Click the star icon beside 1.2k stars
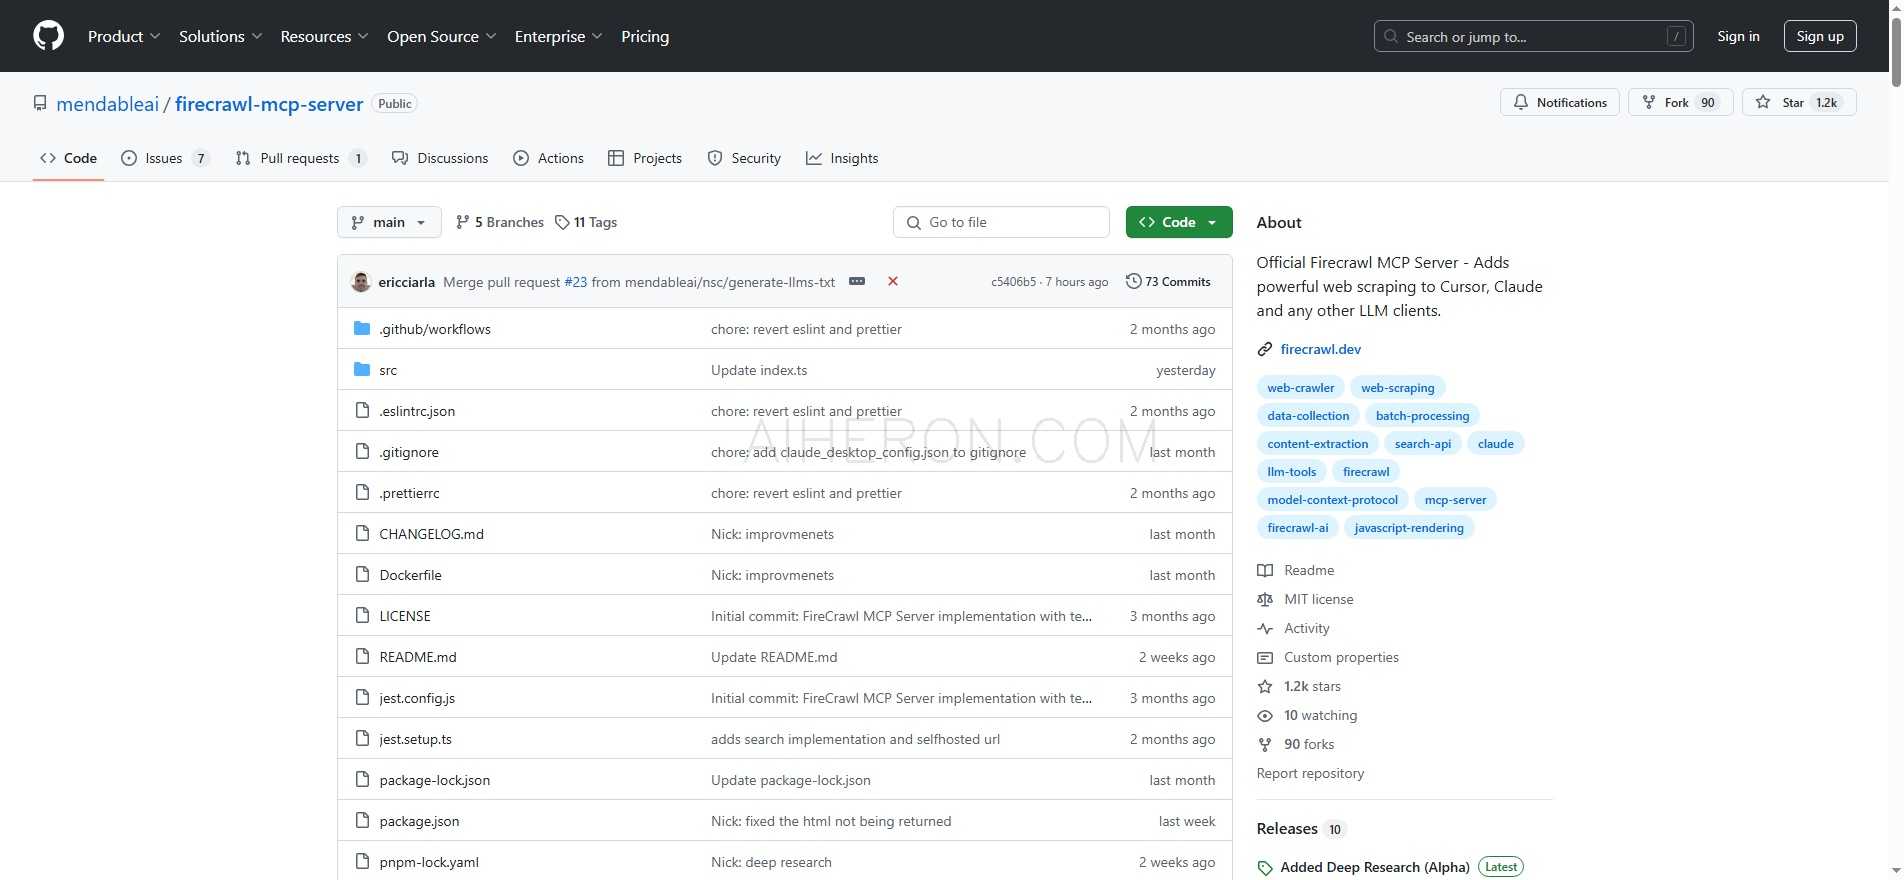Viewport: 1904px width, 880px height. pos(1265,686)
